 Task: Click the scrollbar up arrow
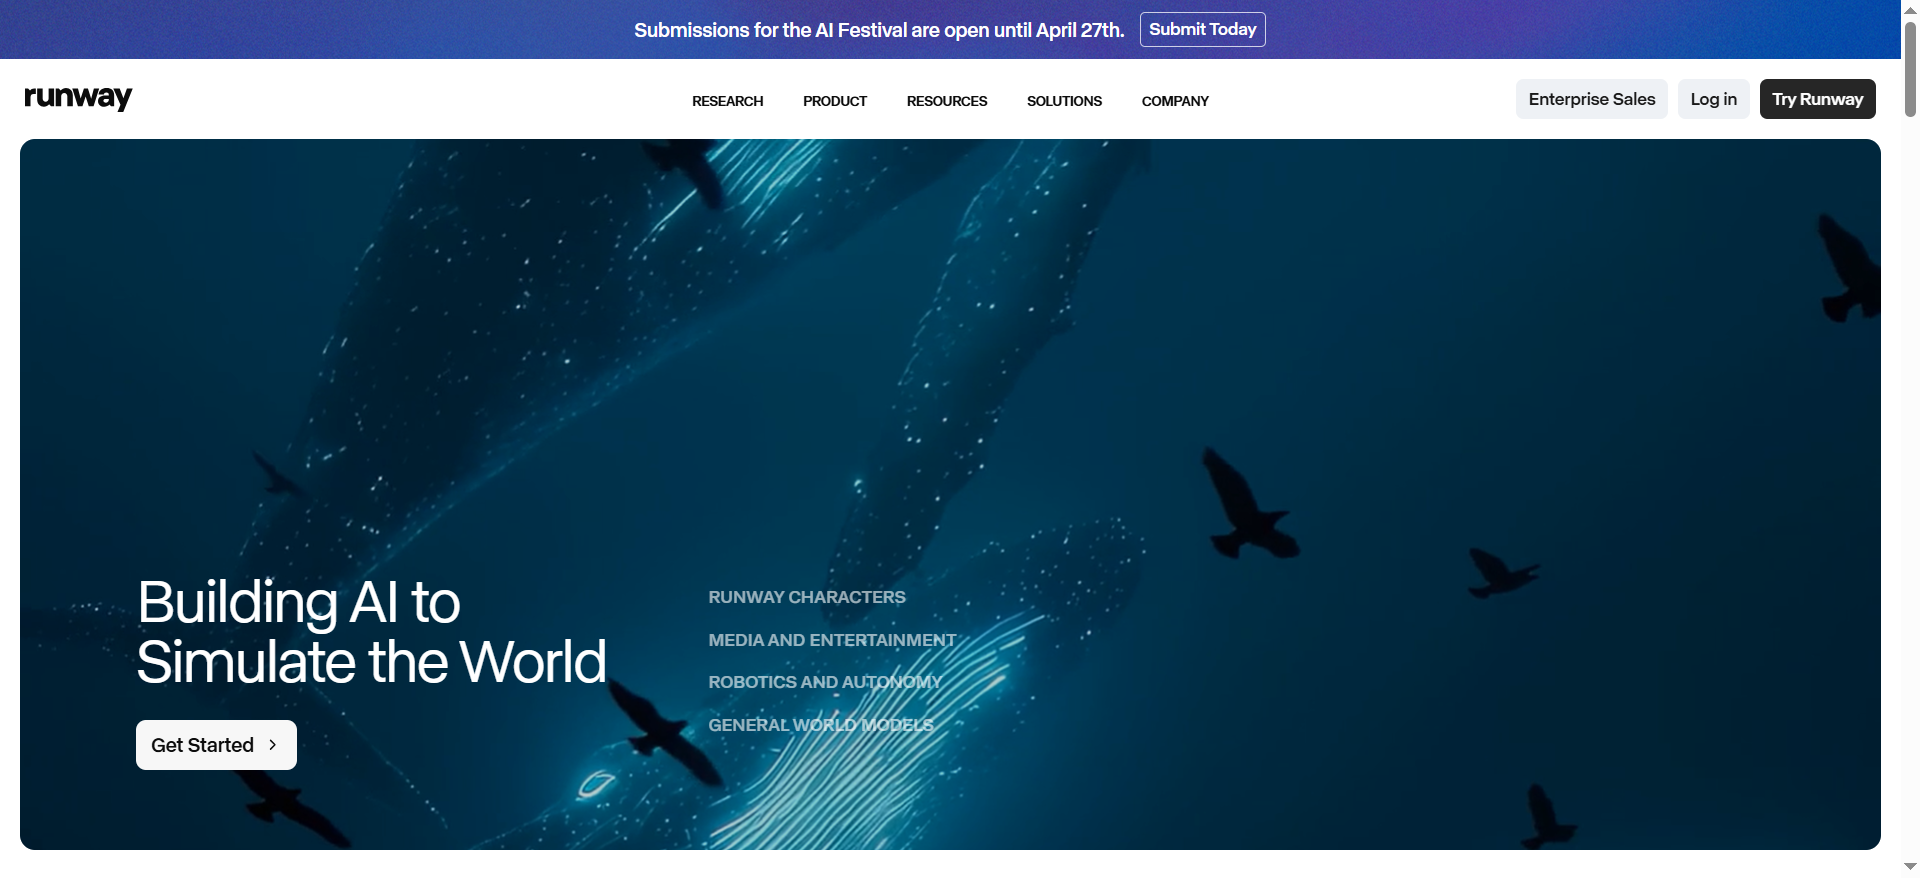coord(1910,9)
